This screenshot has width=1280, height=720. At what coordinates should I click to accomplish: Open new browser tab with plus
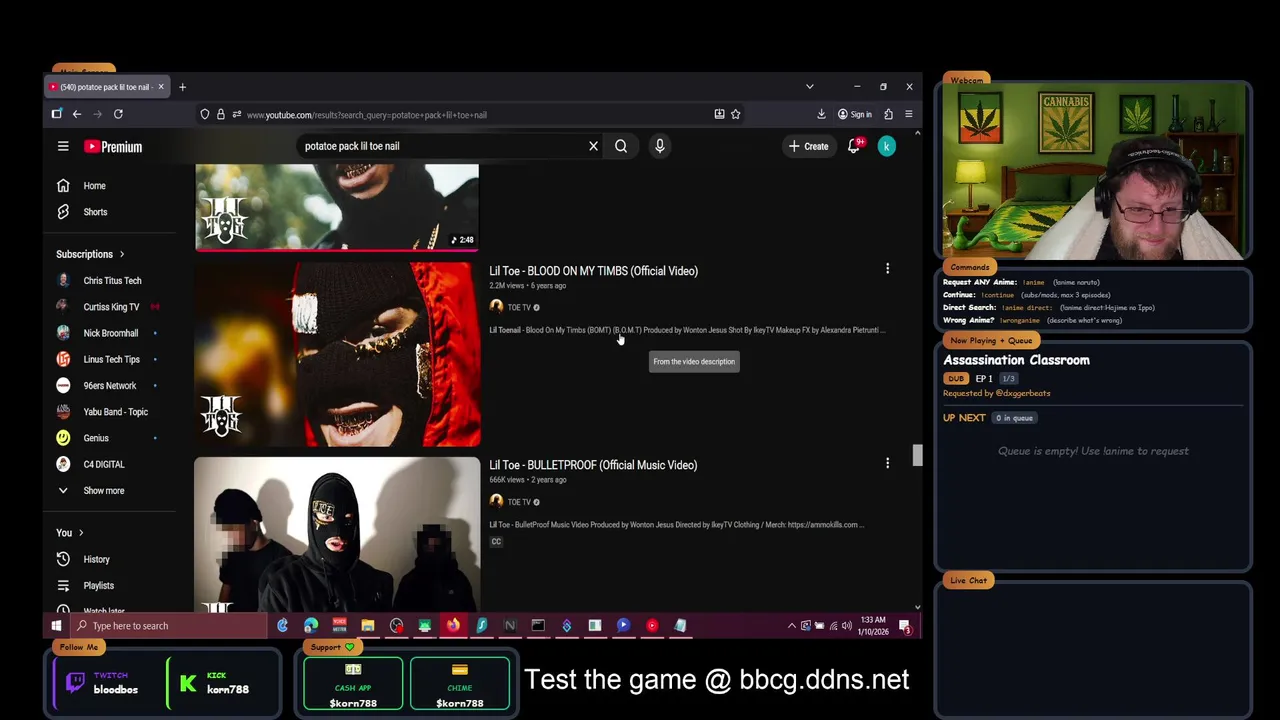(x=182, y=87)
